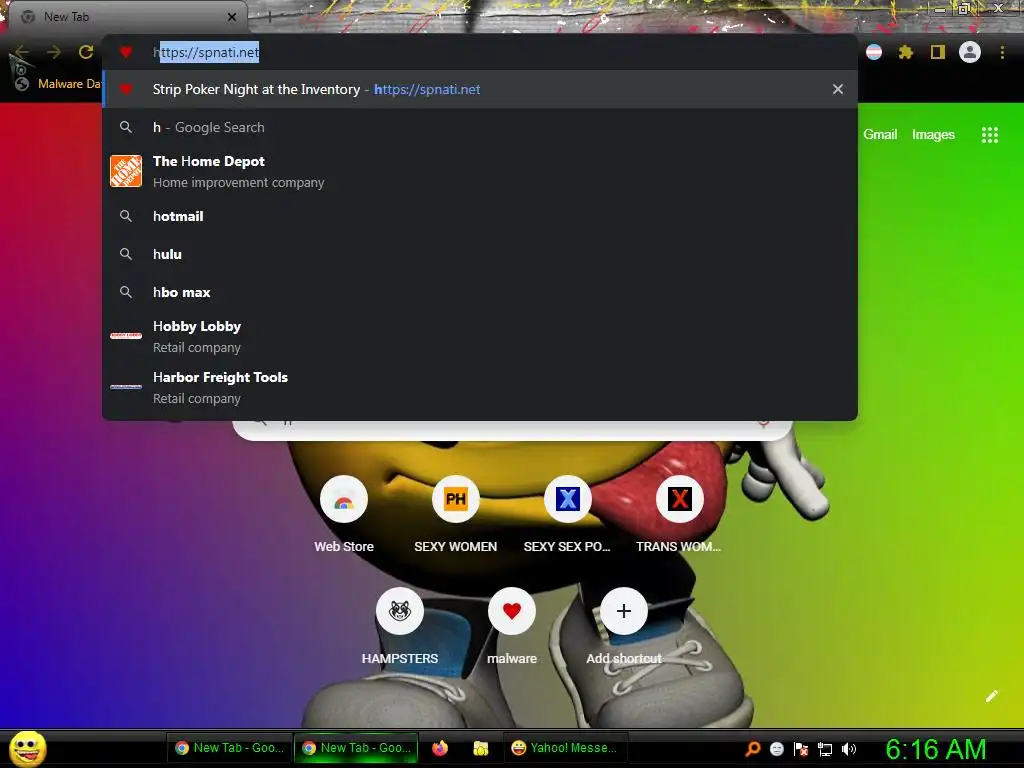Open the profile avatar menu
This screenshot has height=768, width=1024.
pos(970,52)
